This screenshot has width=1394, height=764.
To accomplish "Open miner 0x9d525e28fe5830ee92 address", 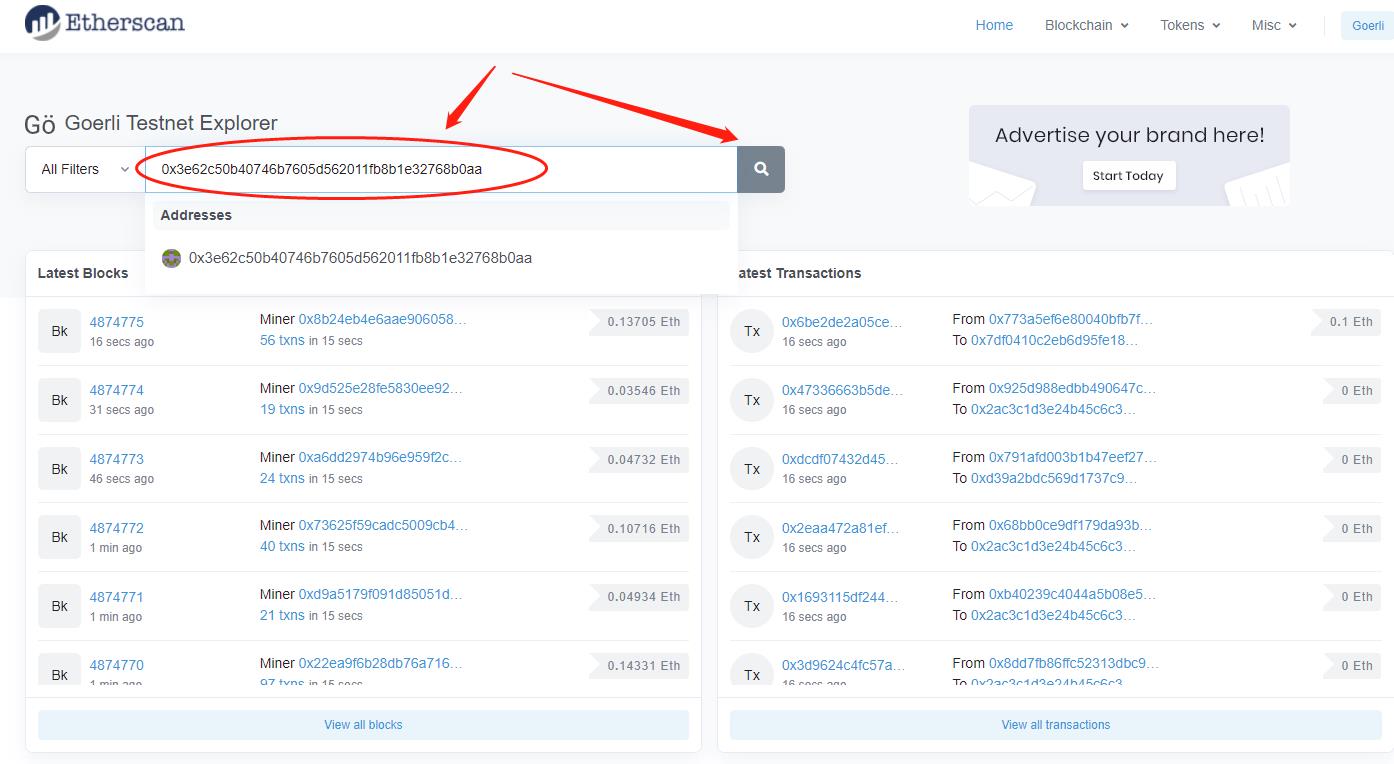I will pyautogui.click(x=381, y=388).
